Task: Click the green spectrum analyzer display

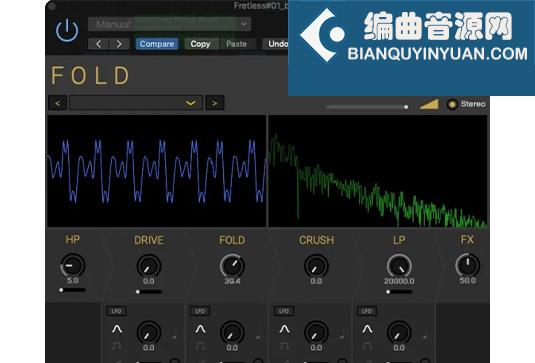Action: (378, 171)
